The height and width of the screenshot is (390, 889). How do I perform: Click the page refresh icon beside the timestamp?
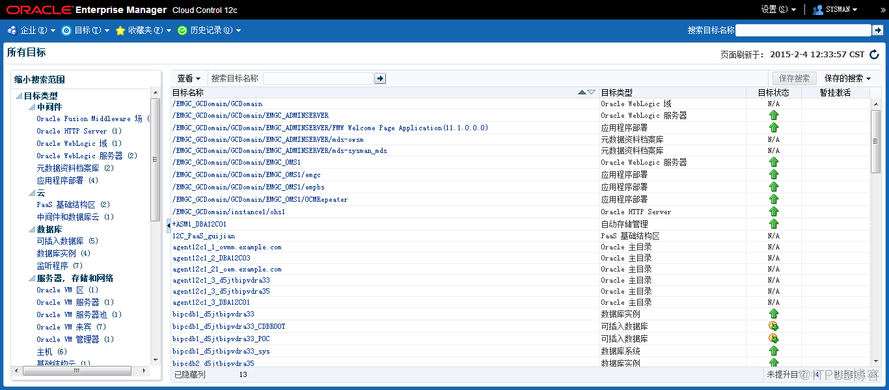[874, 54]
